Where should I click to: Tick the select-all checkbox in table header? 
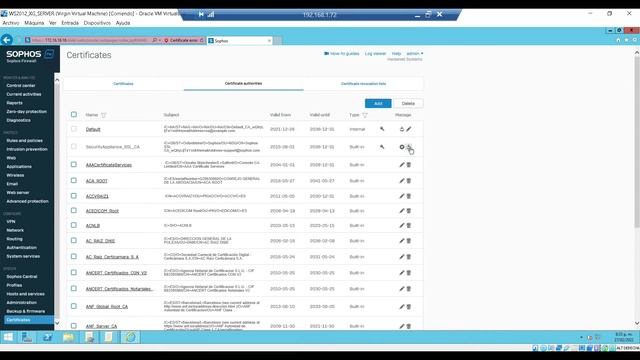click(74, 115)
